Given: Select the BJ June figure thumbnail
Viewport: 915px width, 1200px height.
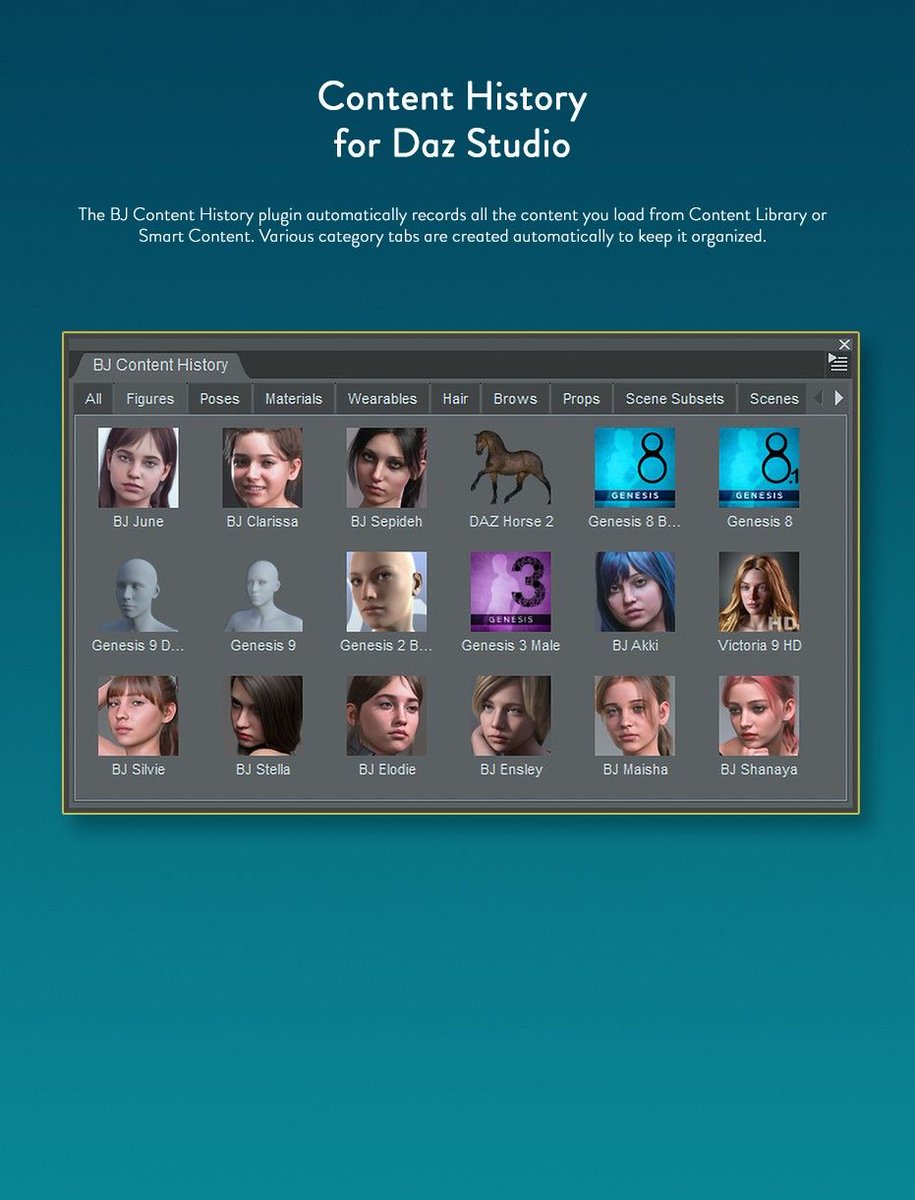Looking at the screenshot, I should point(138,468).
